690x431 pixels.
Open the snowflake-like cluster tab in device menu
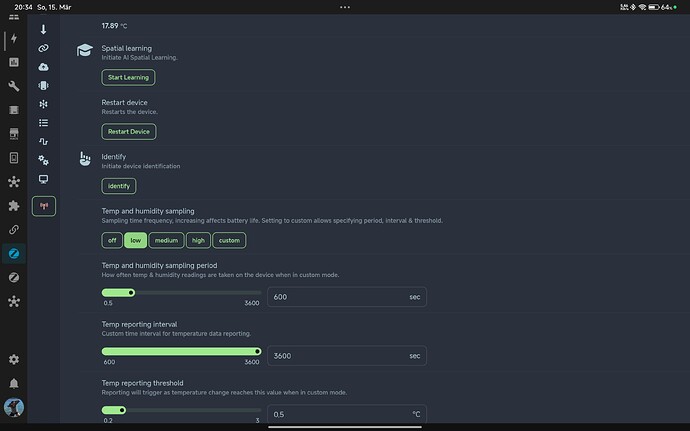[44, 104]
